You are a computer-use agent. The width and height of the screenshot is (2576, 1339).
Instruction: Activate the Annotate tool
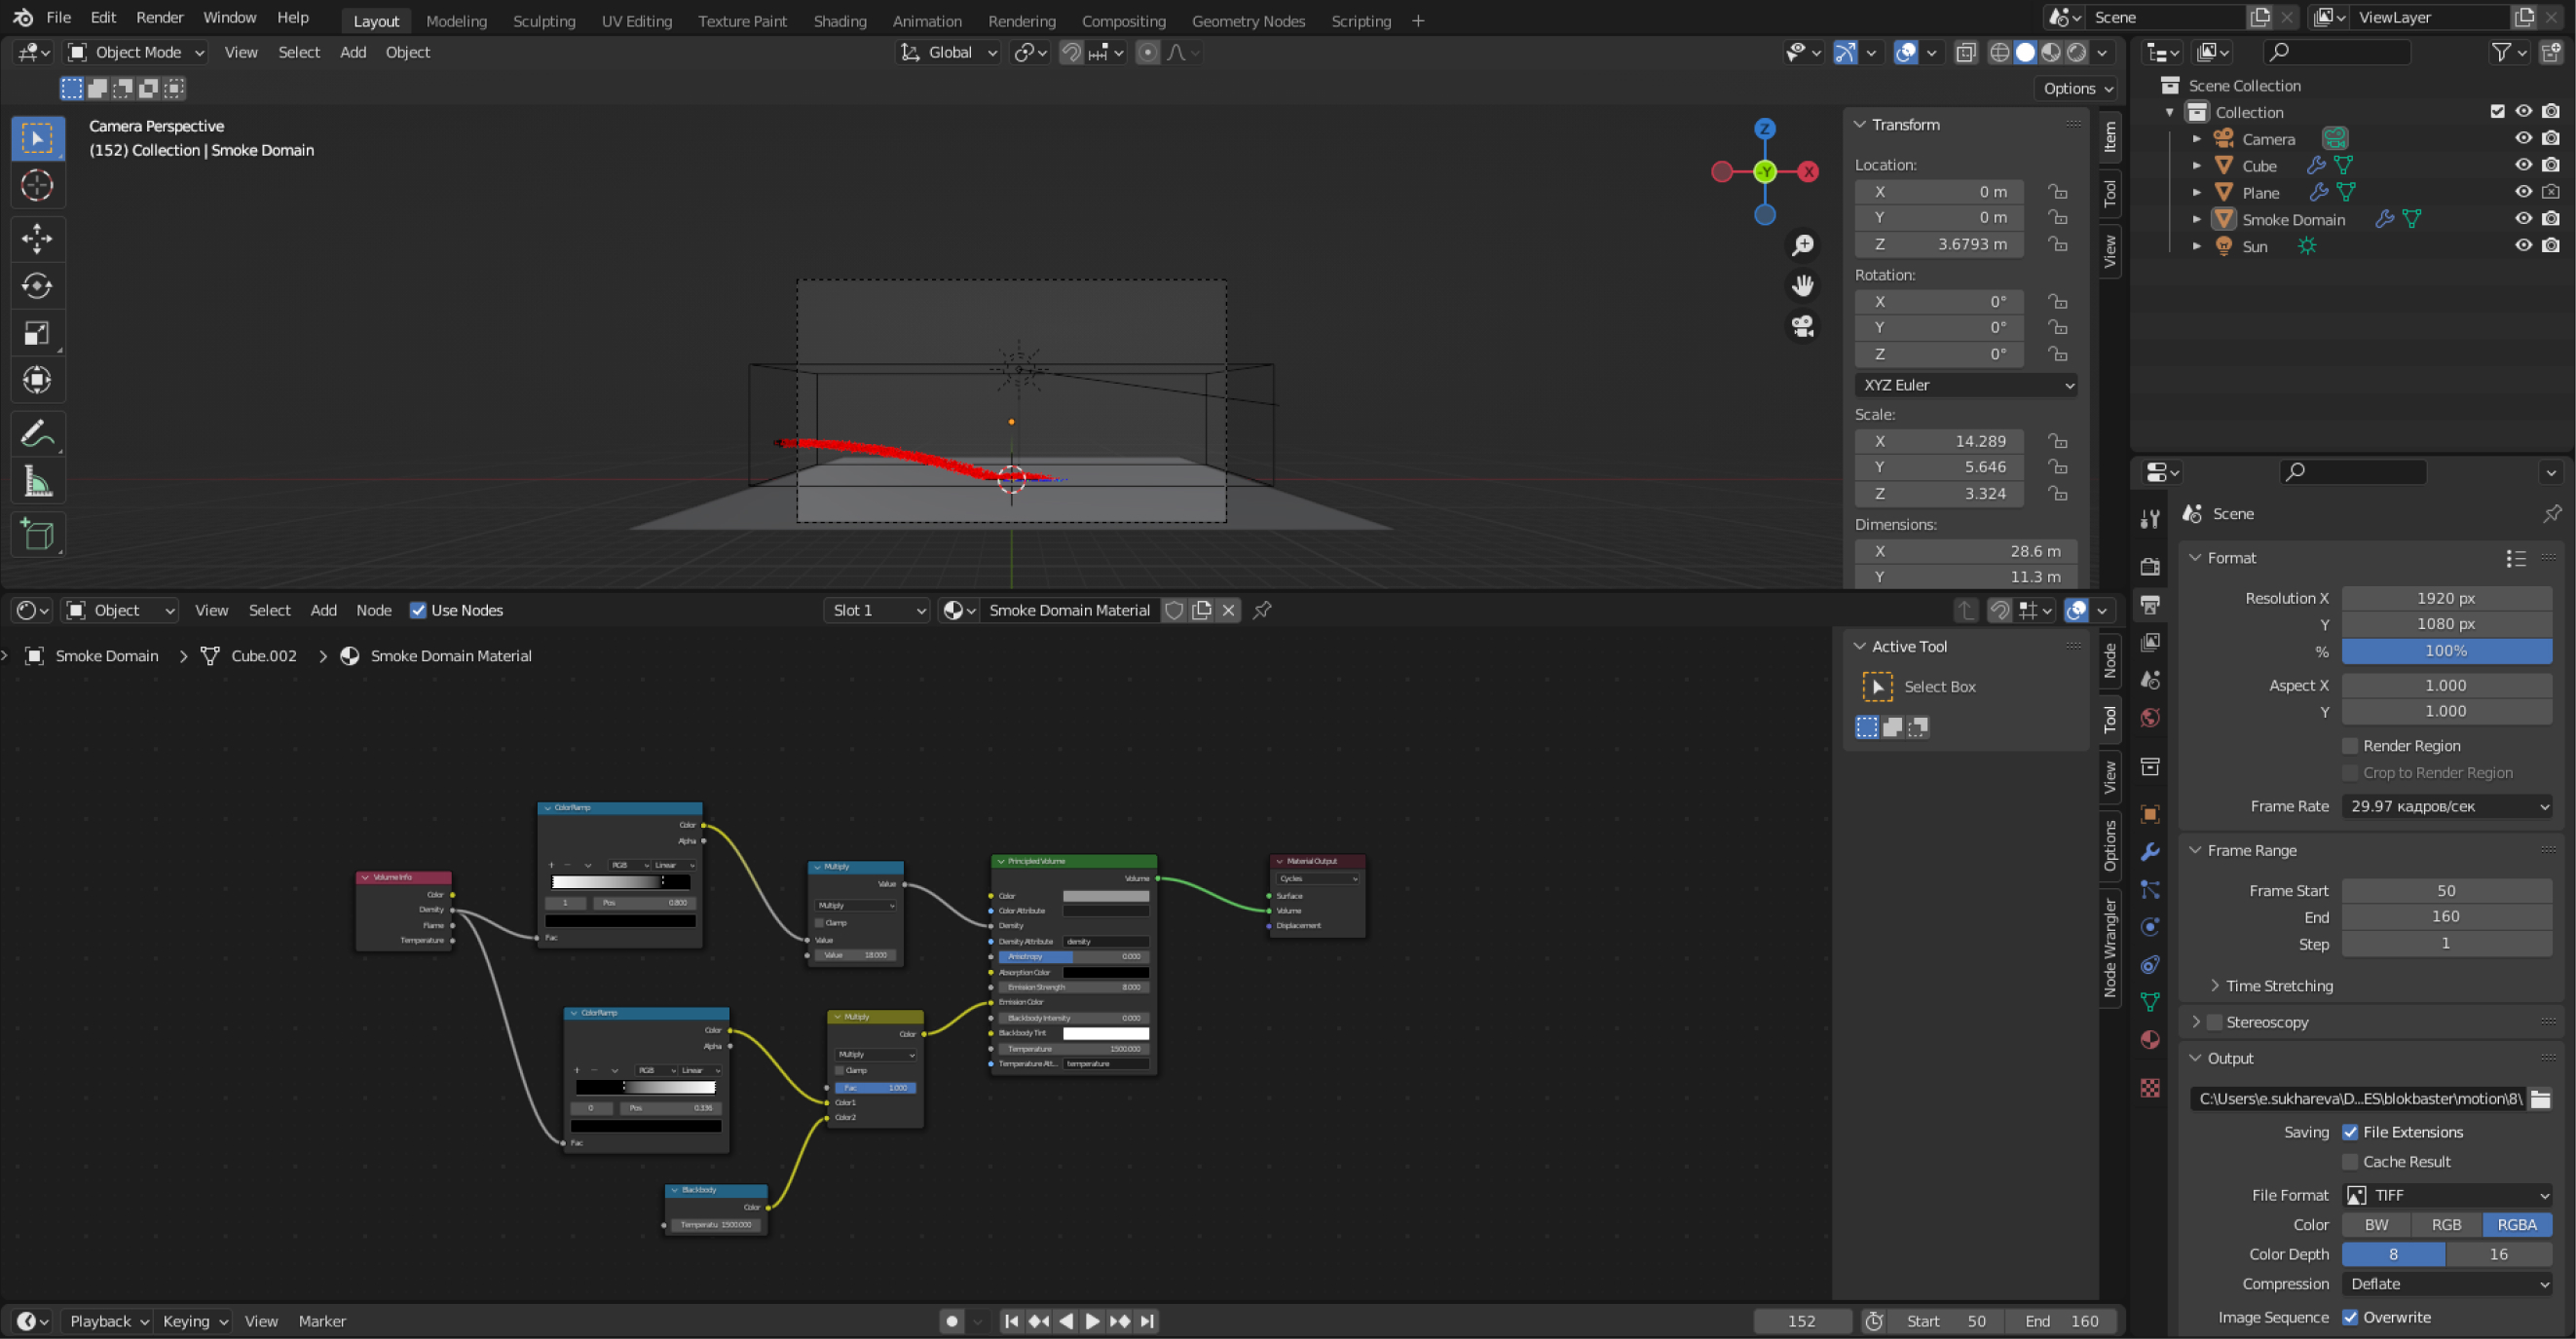point(37,434)
